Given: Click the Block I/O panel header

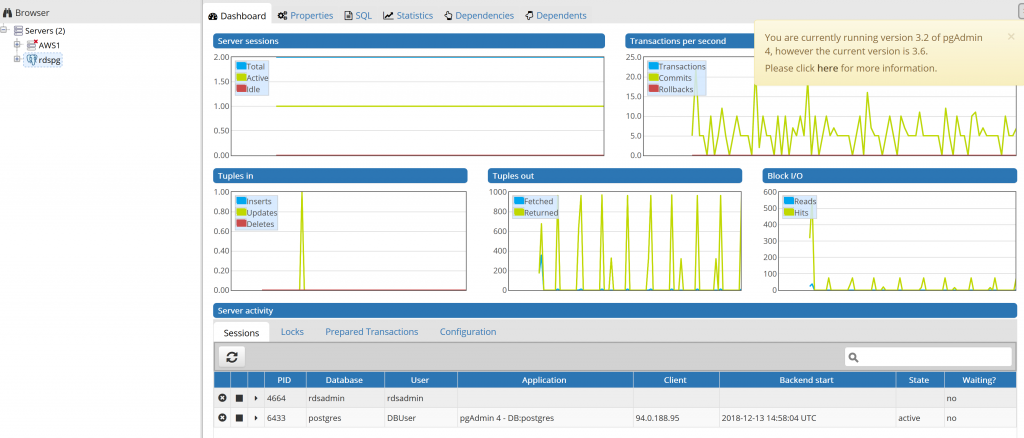Looking at the screenshot, I should [889, 176].
